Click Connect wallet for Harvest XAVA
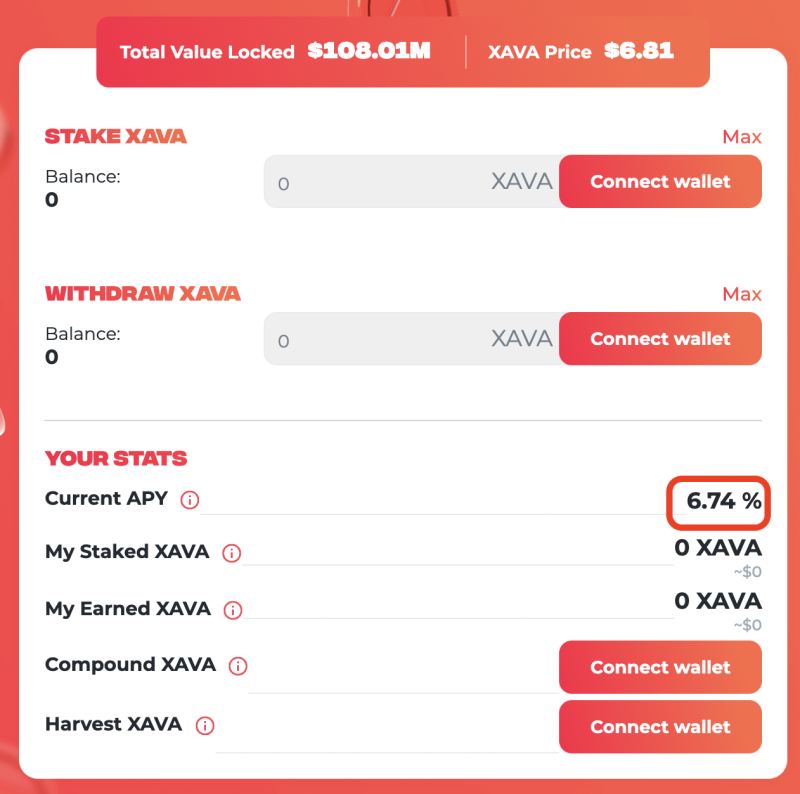800x794 pixels. pos(660,727)
